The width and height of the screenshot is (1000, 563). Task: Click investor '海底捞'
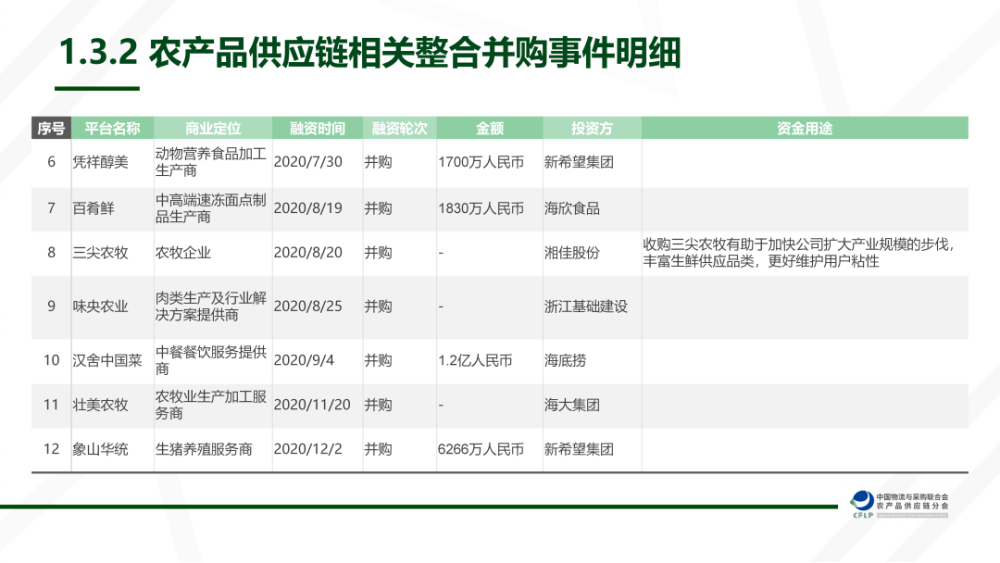click(x=565, y=360)
